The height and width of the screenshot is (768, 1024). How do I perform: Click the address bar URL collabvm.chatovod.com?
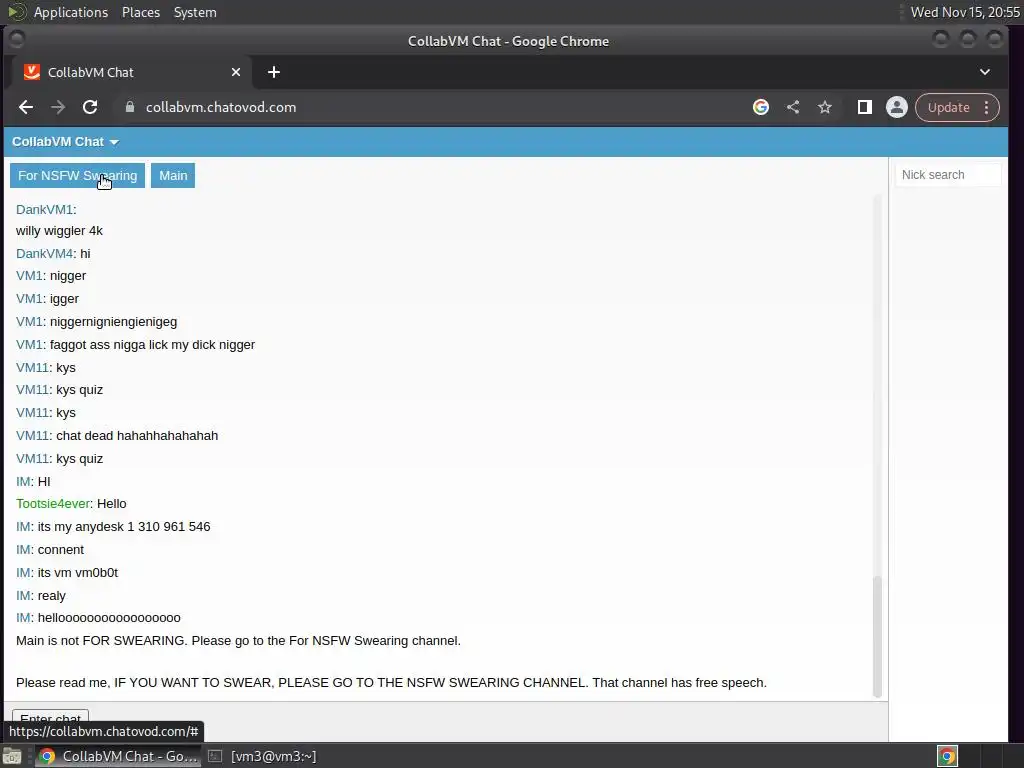(x=221, y=107)
